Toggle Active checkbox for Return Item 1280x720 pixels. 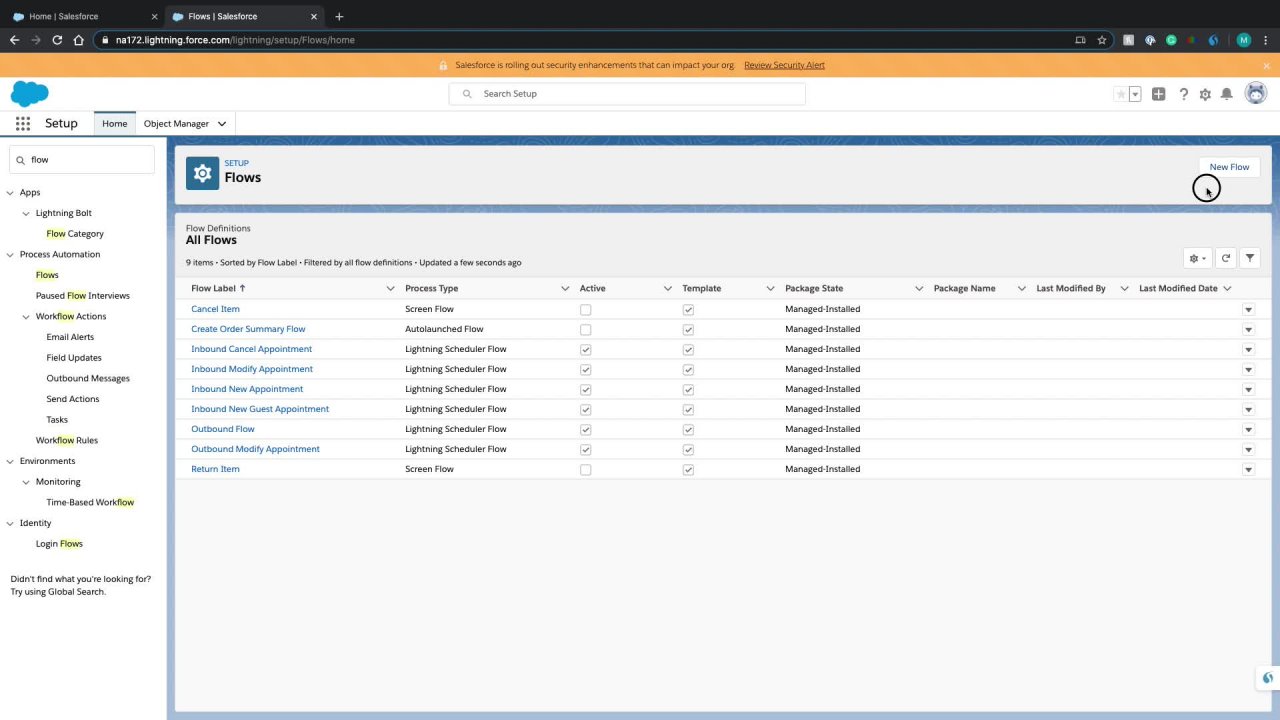pyautogui.click(x=586, y=470)
